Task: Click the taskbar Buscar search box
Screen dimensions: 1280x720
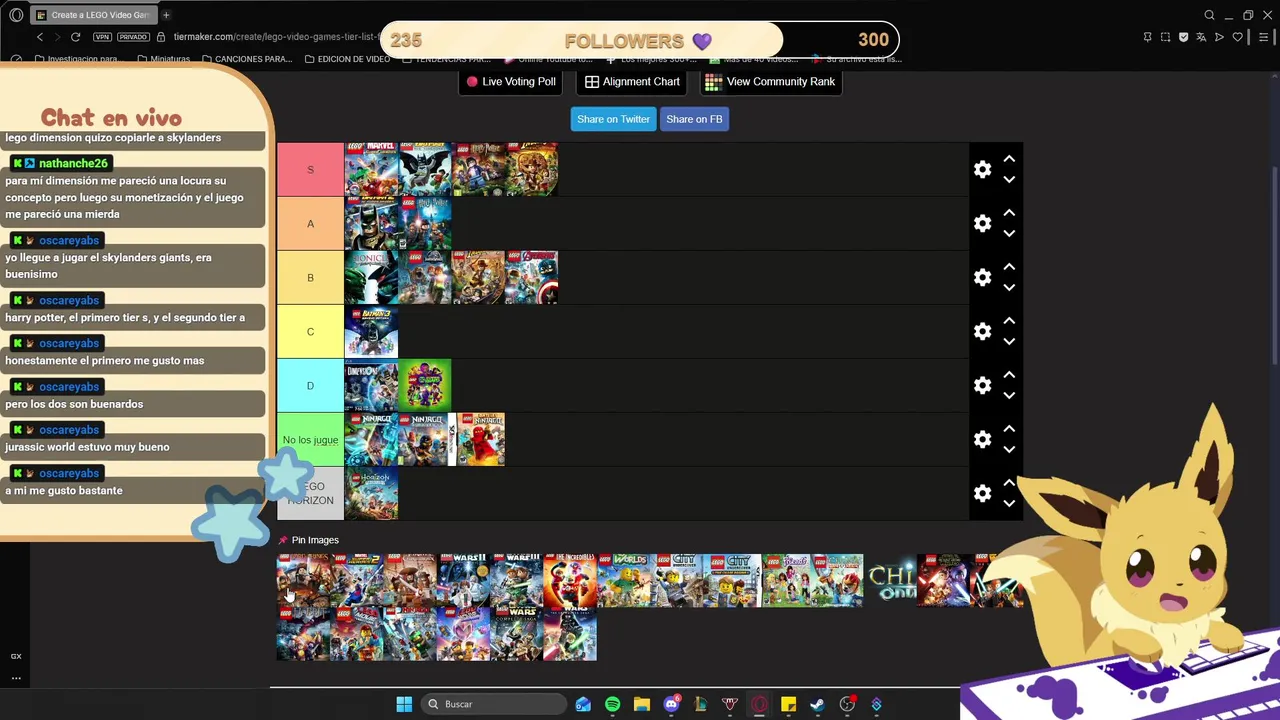Action: [492, 704]
